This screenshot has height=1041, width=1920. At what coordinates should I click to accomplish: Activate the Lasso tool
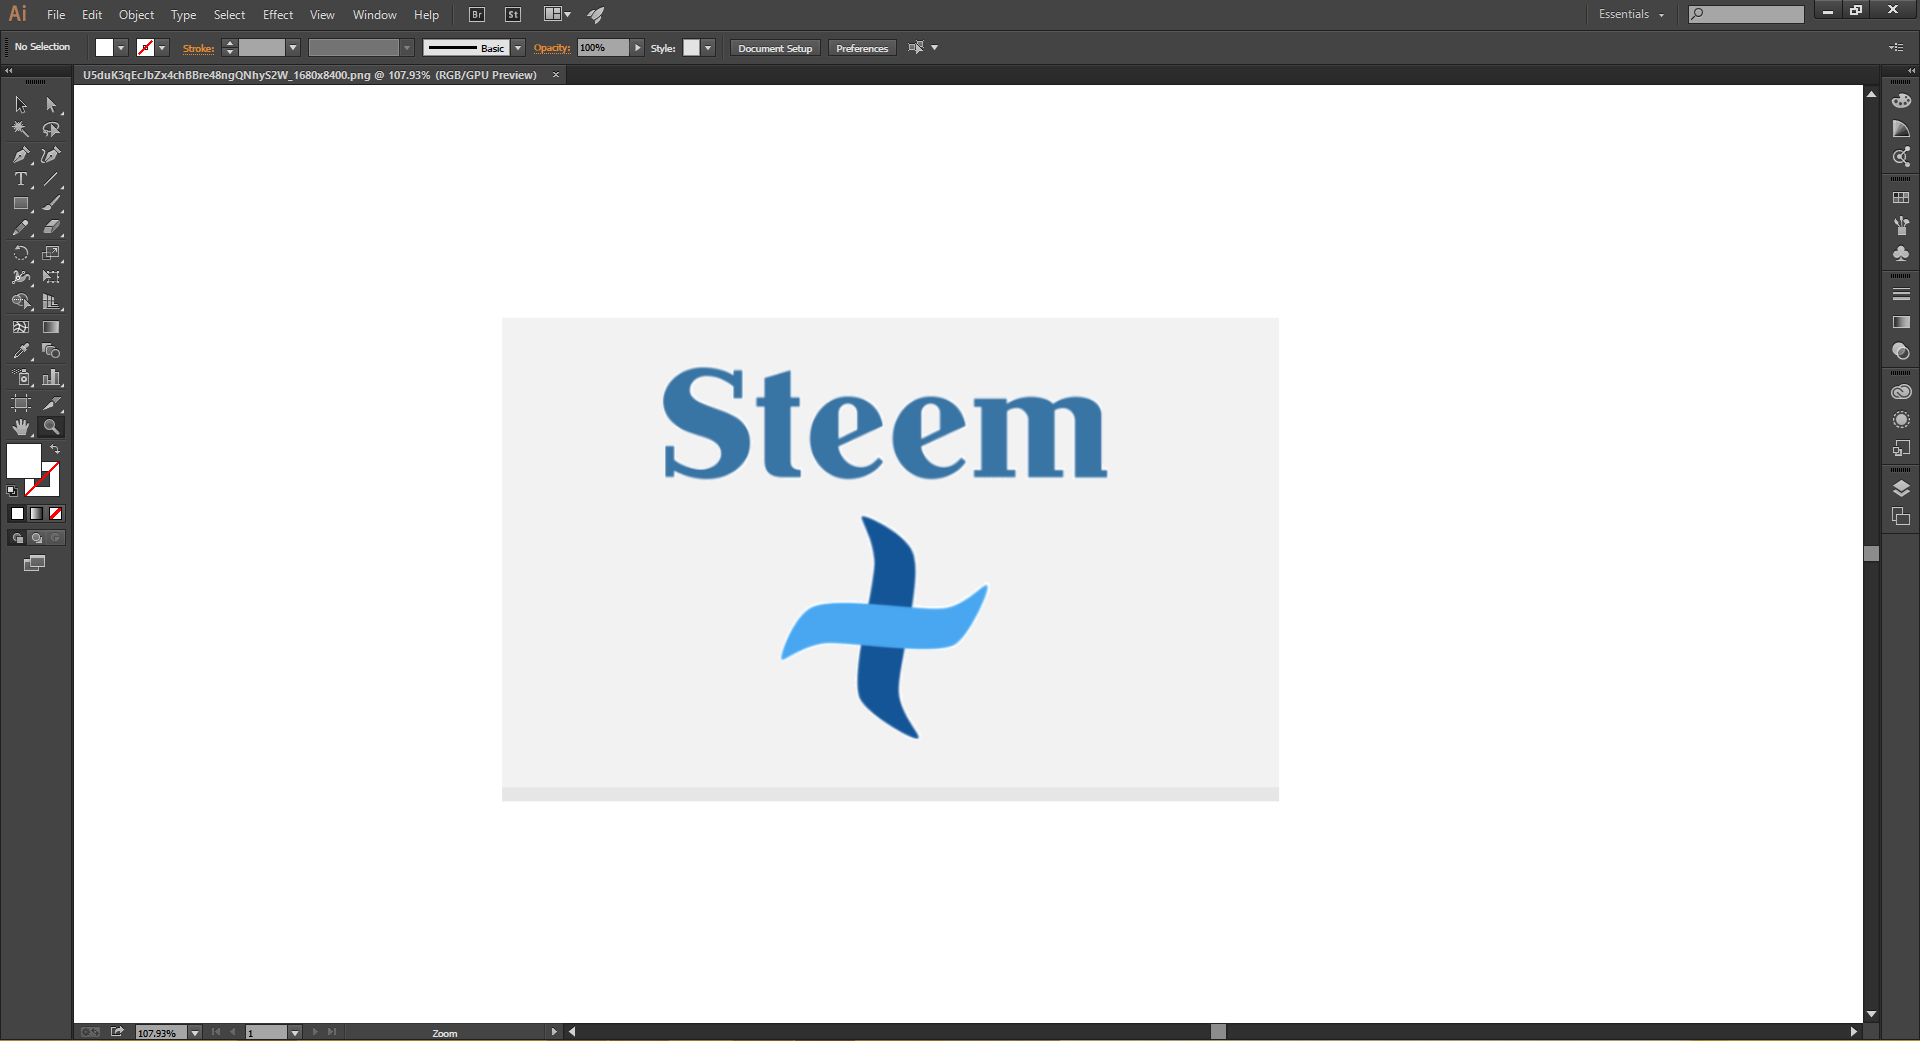click(x=51, y=129)
